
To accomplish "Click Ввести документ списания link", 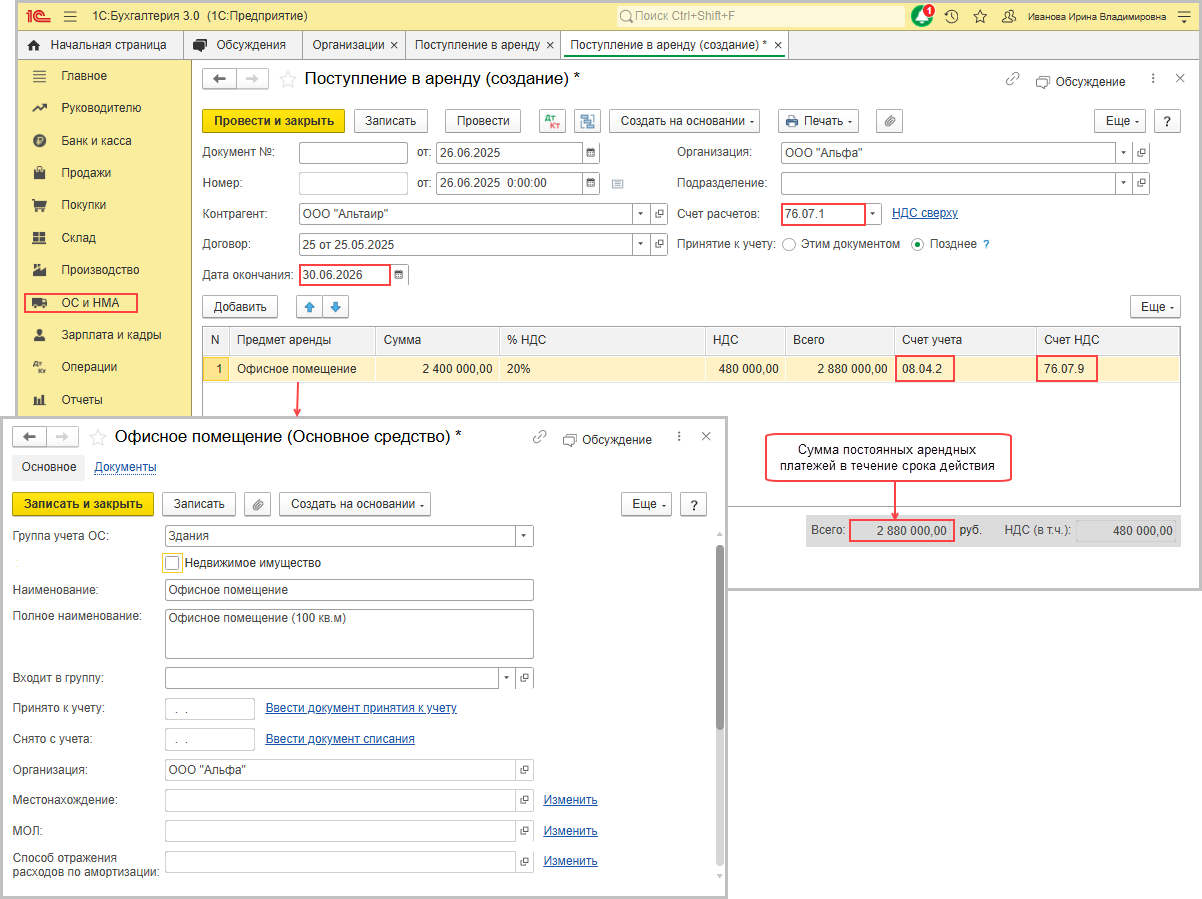I will click(340, 739).
